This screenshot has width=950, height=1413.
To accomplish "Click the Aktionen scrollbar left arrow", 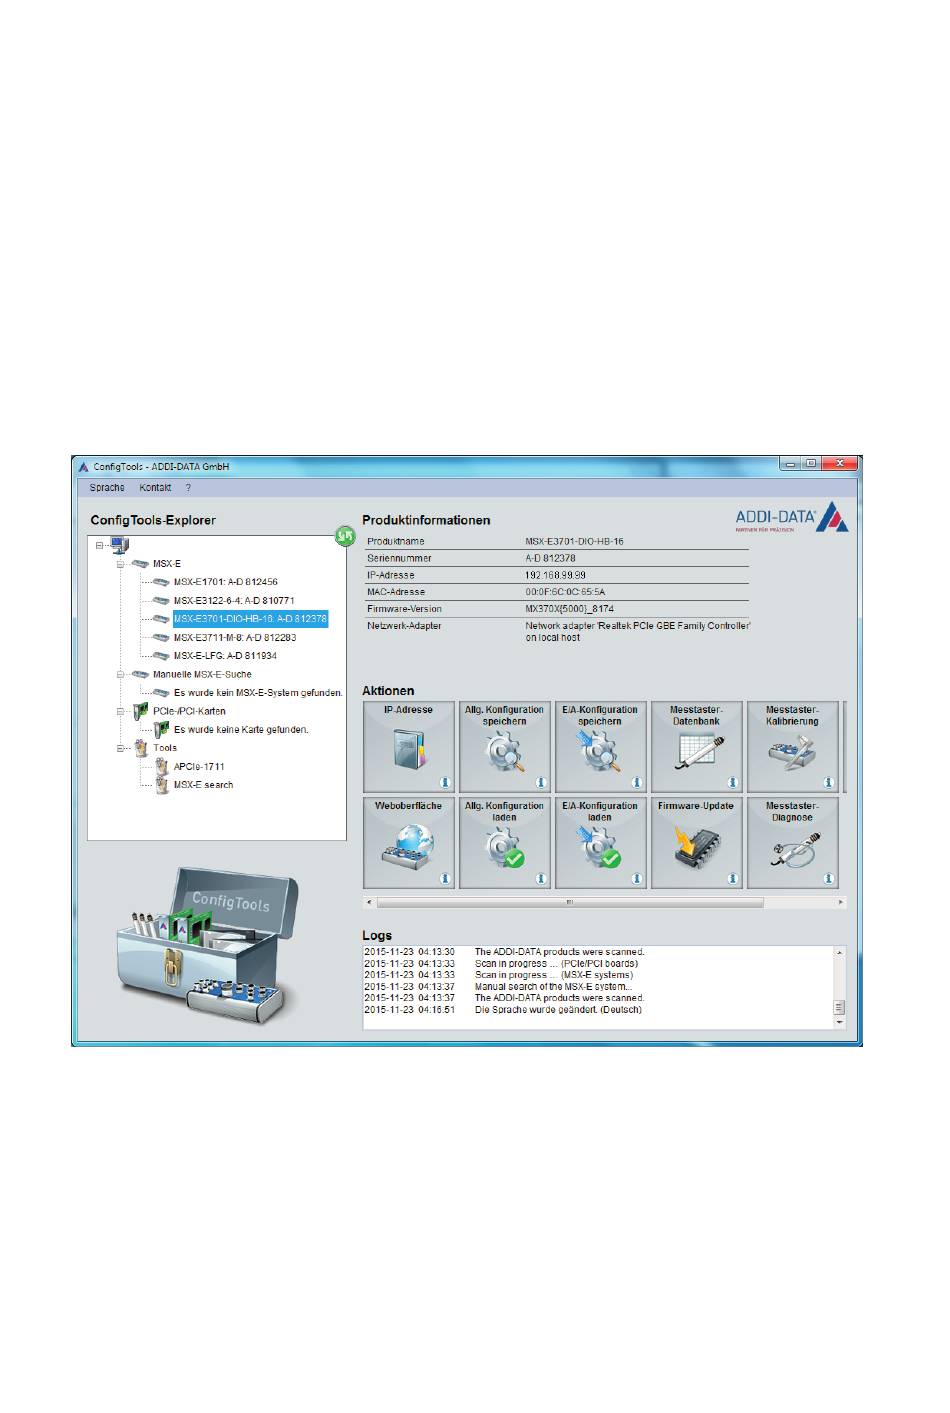I will (369, 902).
